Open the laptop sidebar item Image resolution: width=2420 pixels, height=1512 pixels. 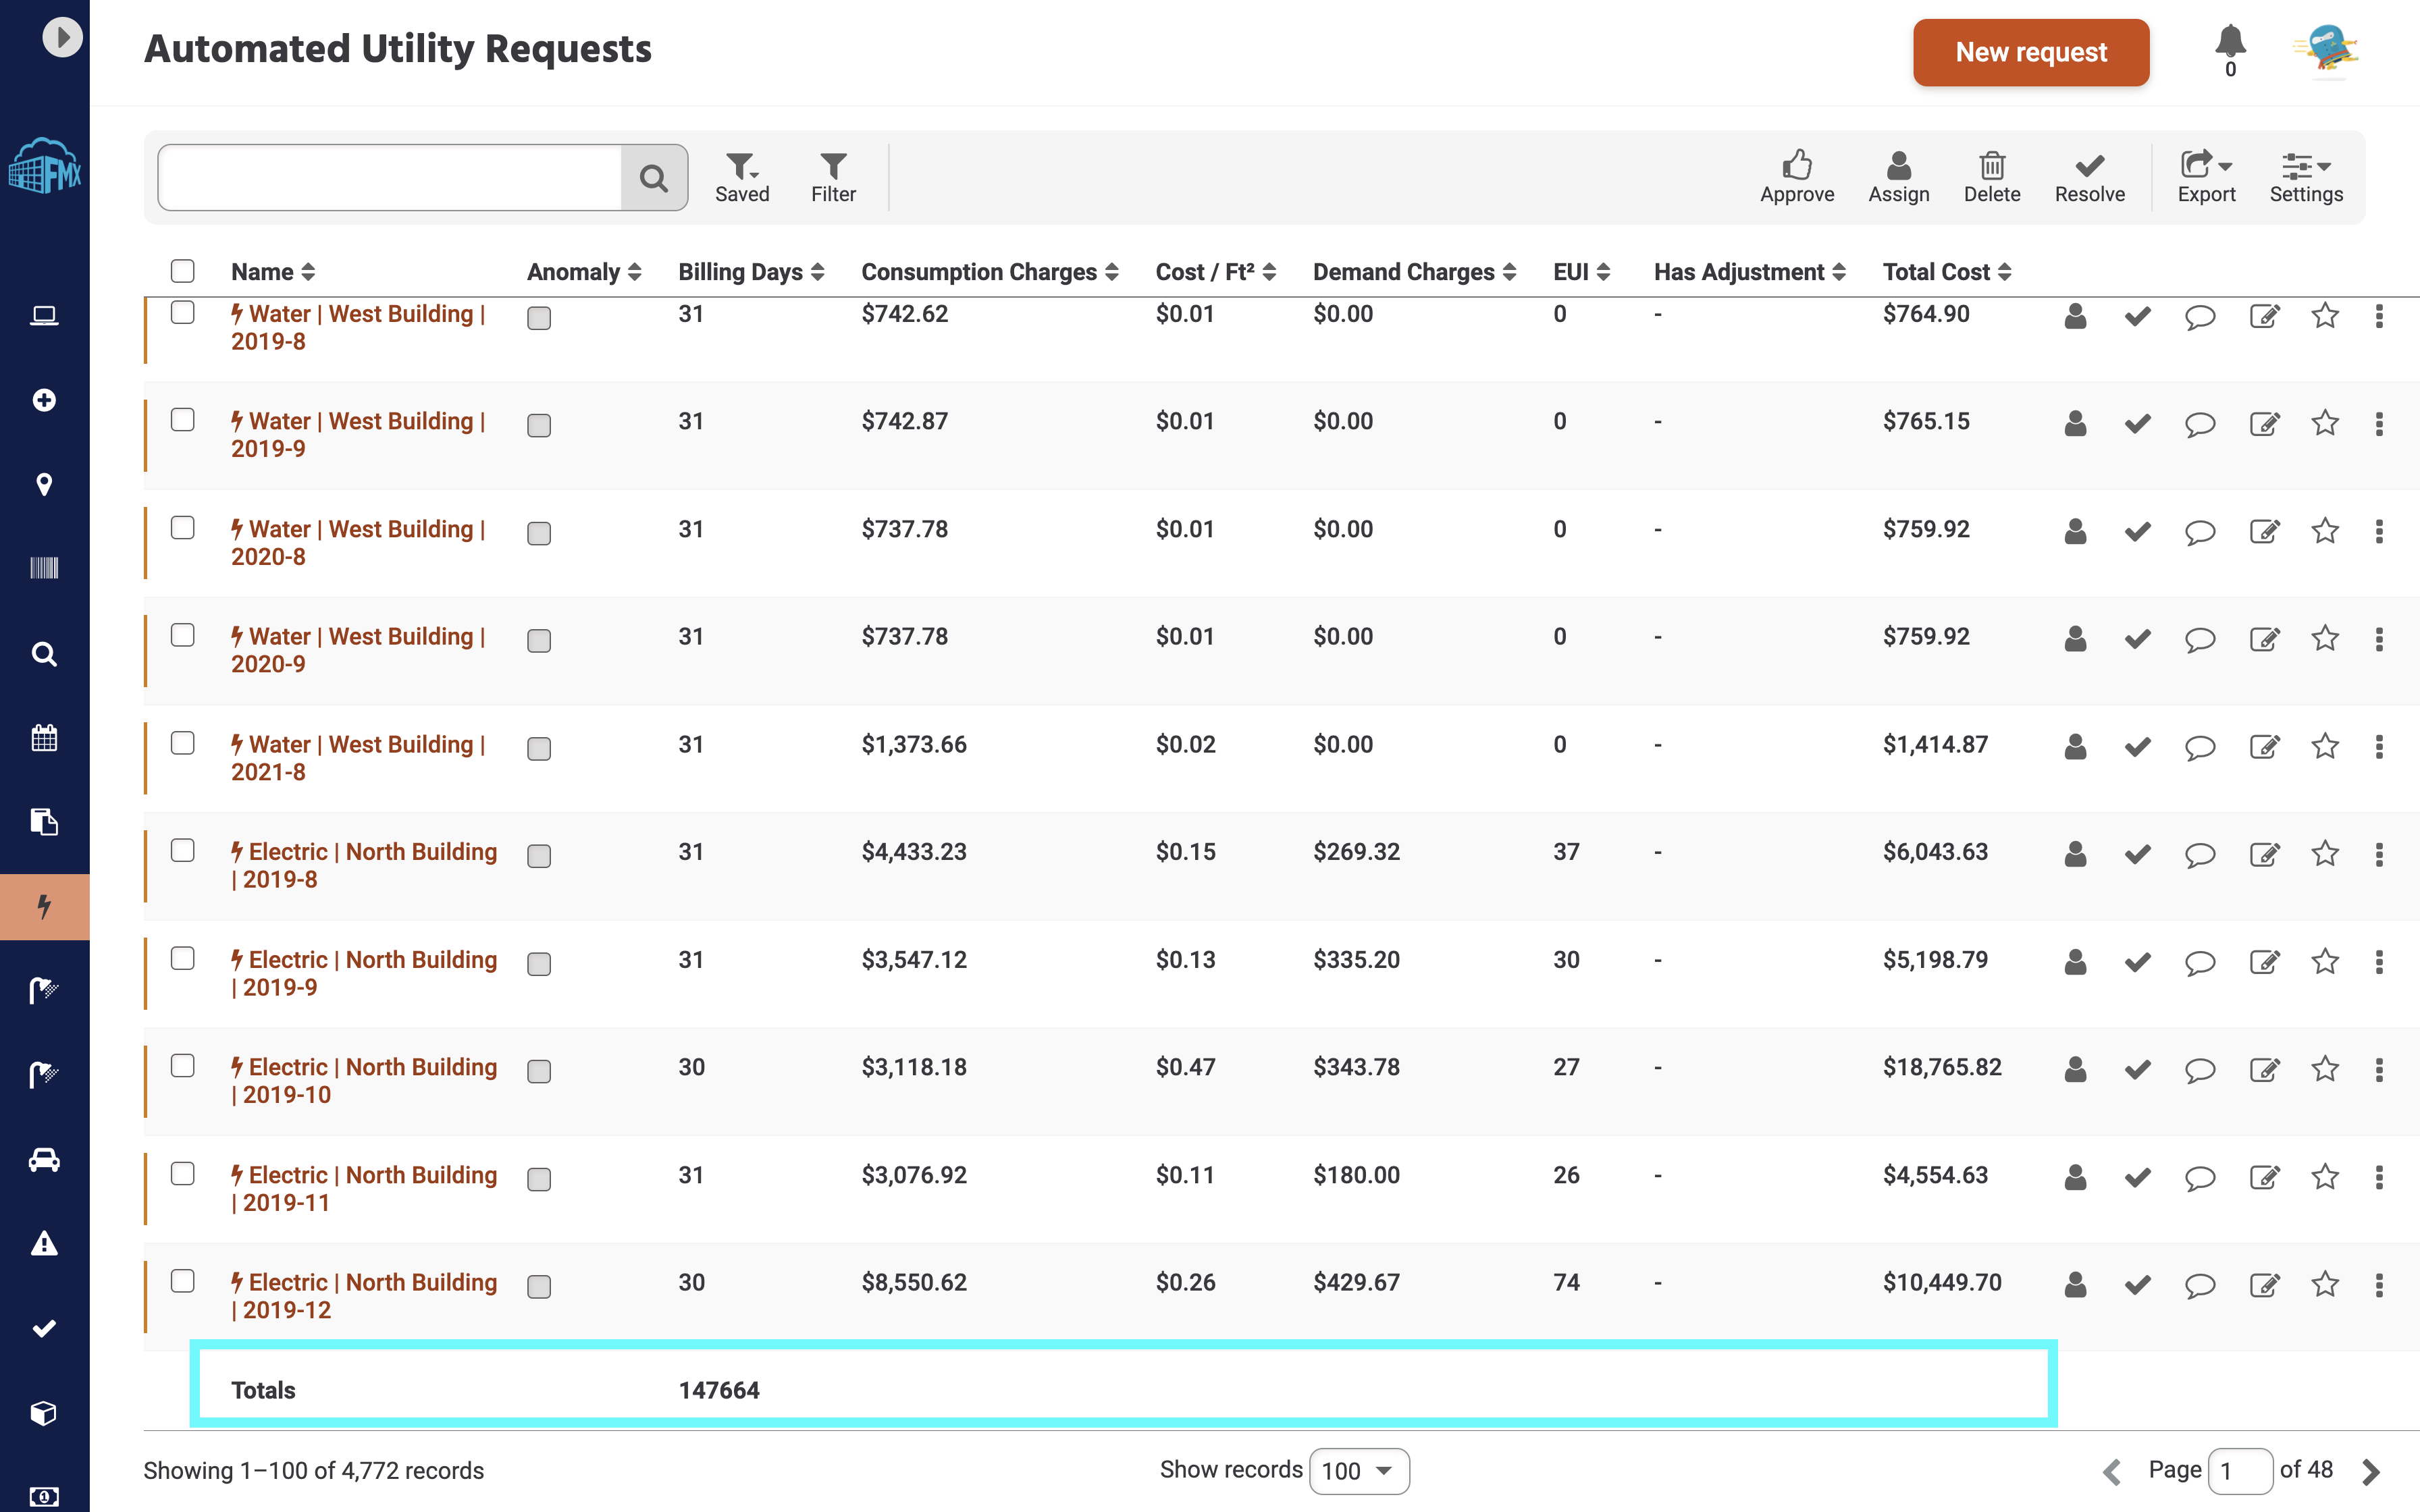click(x=44, y=316)
